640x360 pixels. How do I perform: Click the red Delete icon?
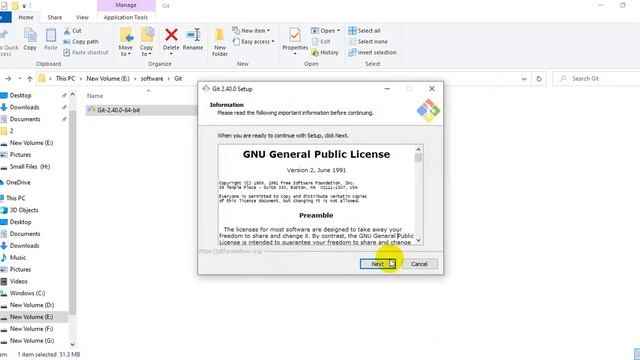coord(171,35)
